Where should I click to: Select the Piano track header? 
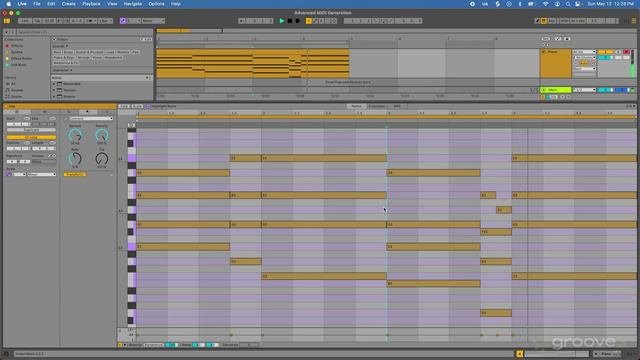[556, 63]
